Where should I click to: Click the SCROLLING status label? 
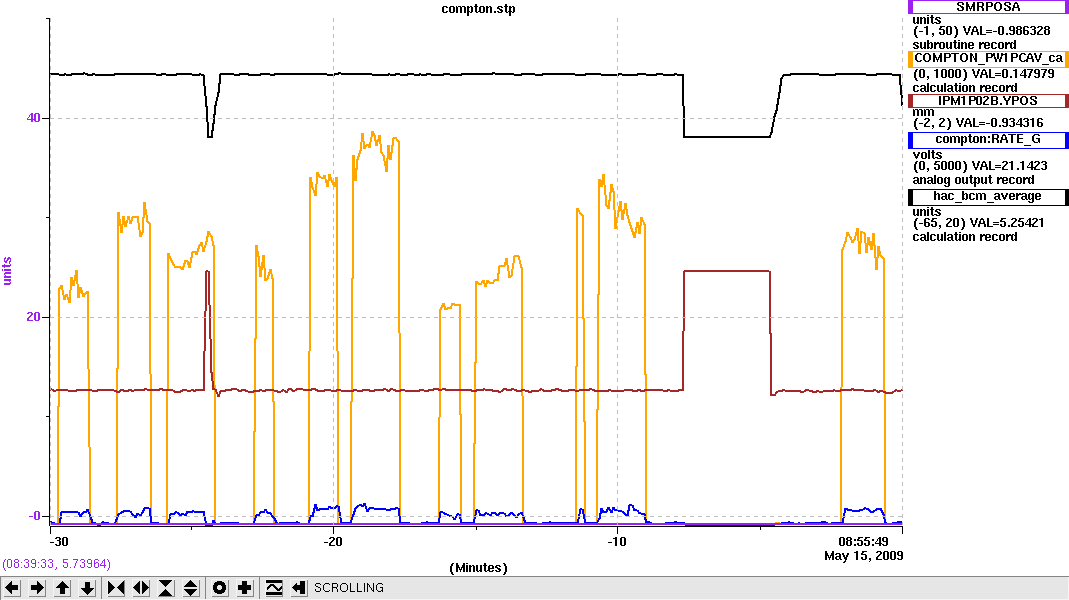[x=348, y=588]
